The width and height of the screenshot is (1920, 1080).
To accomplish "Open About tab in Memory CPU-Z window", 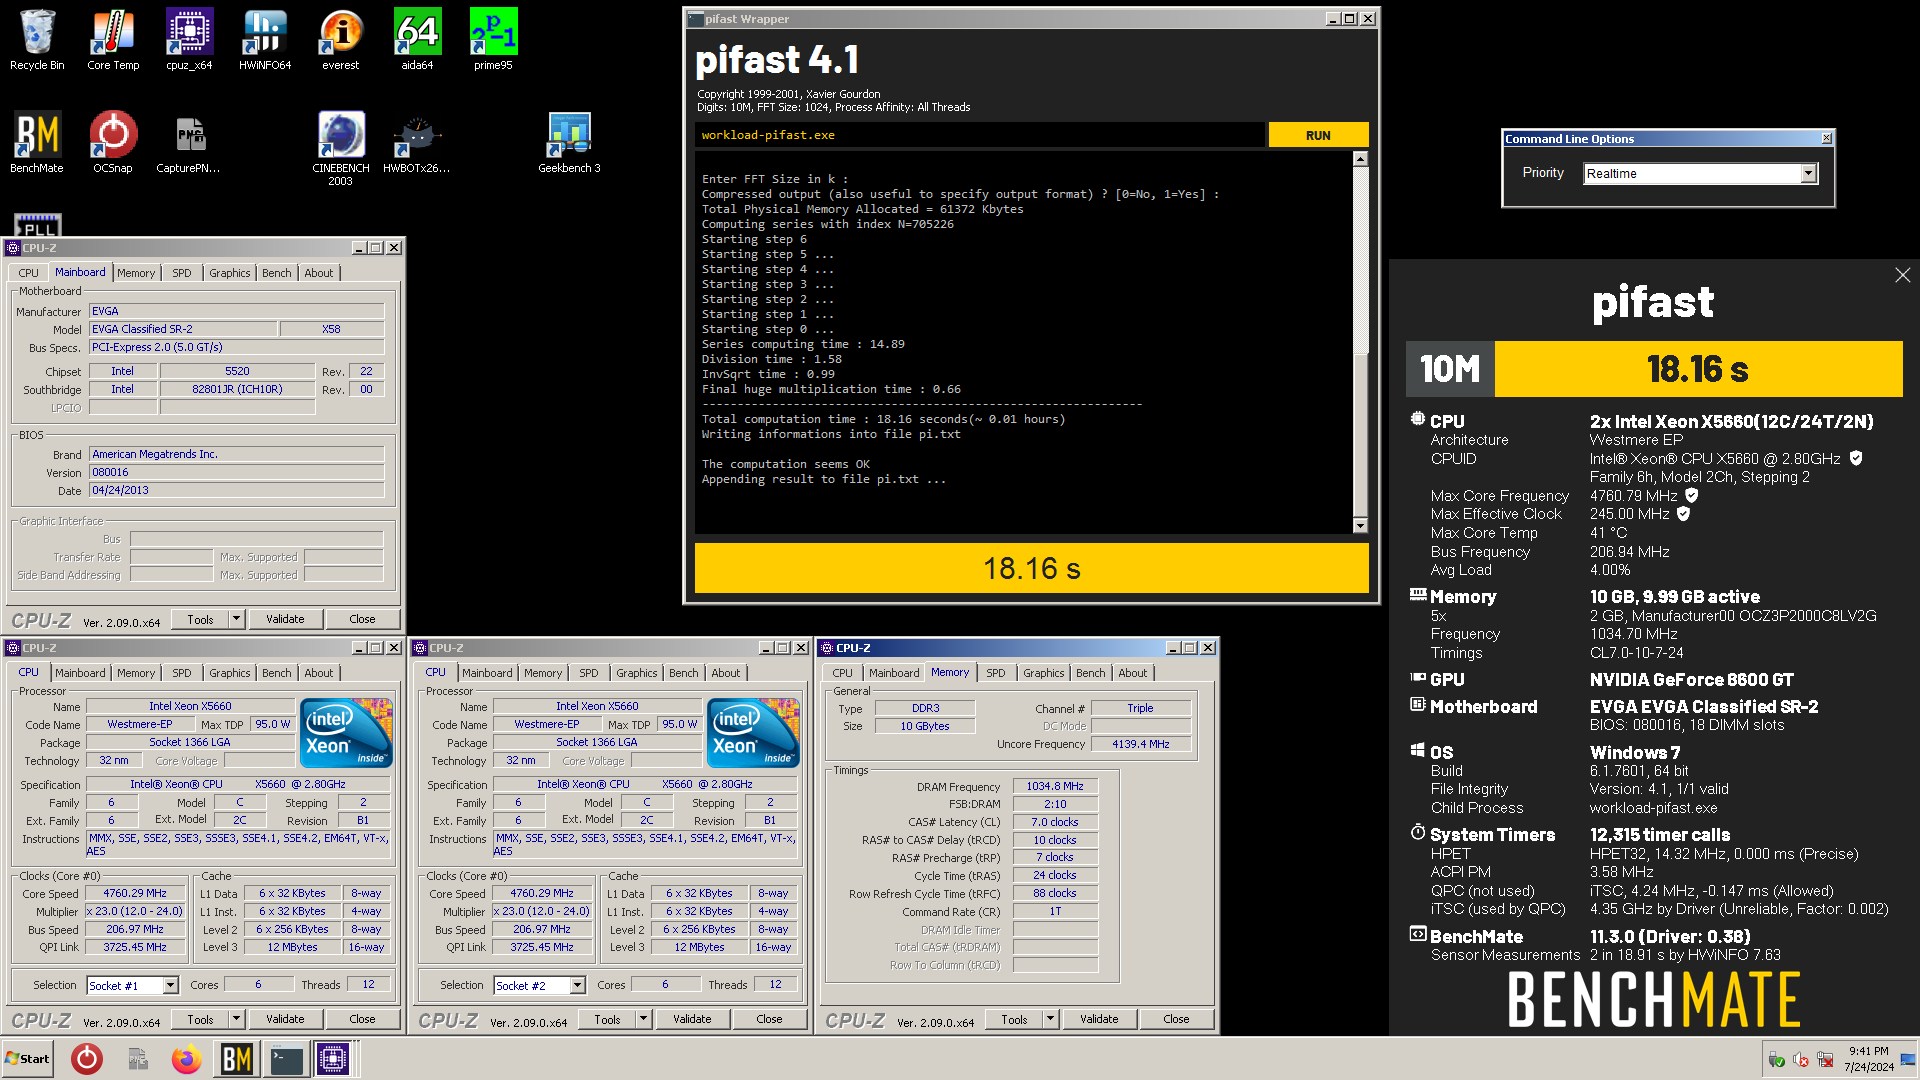I will coord(1133,673).
